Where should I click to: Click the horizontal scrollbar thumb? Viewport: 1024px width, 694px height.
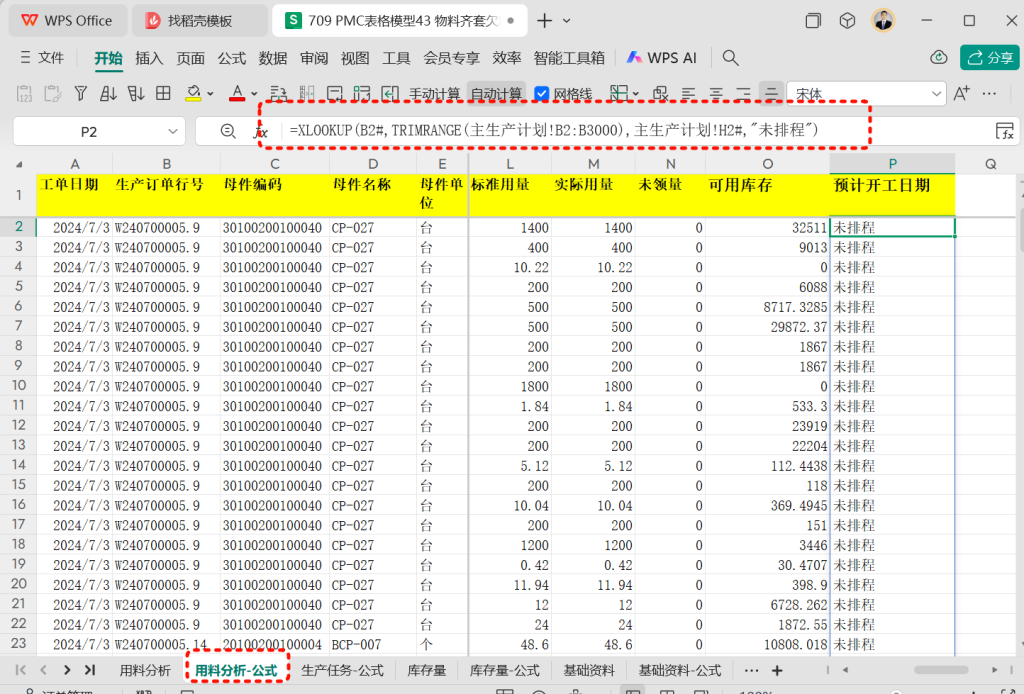(941, 670)
